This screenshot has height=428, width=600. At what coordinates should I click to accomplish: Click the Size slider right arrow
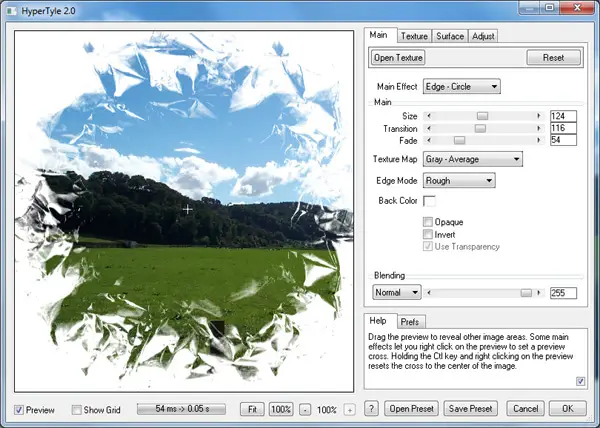539,116
